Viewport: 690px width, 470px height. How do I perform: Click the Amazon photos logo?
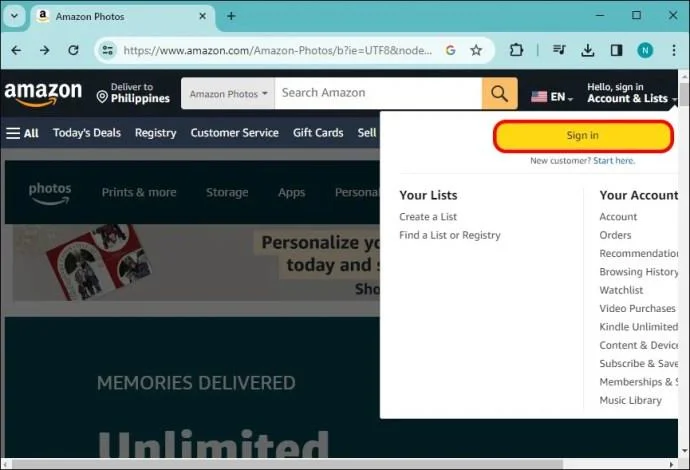click(50, 193)
